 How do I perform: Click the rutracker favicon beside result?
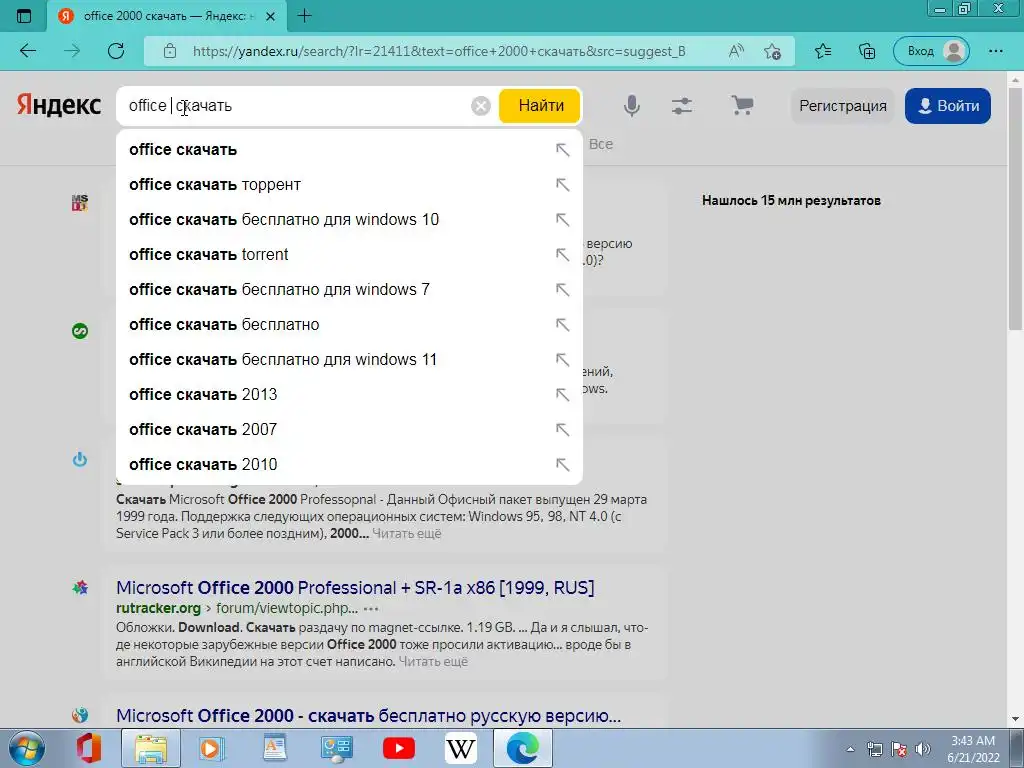tap(80, 588)
